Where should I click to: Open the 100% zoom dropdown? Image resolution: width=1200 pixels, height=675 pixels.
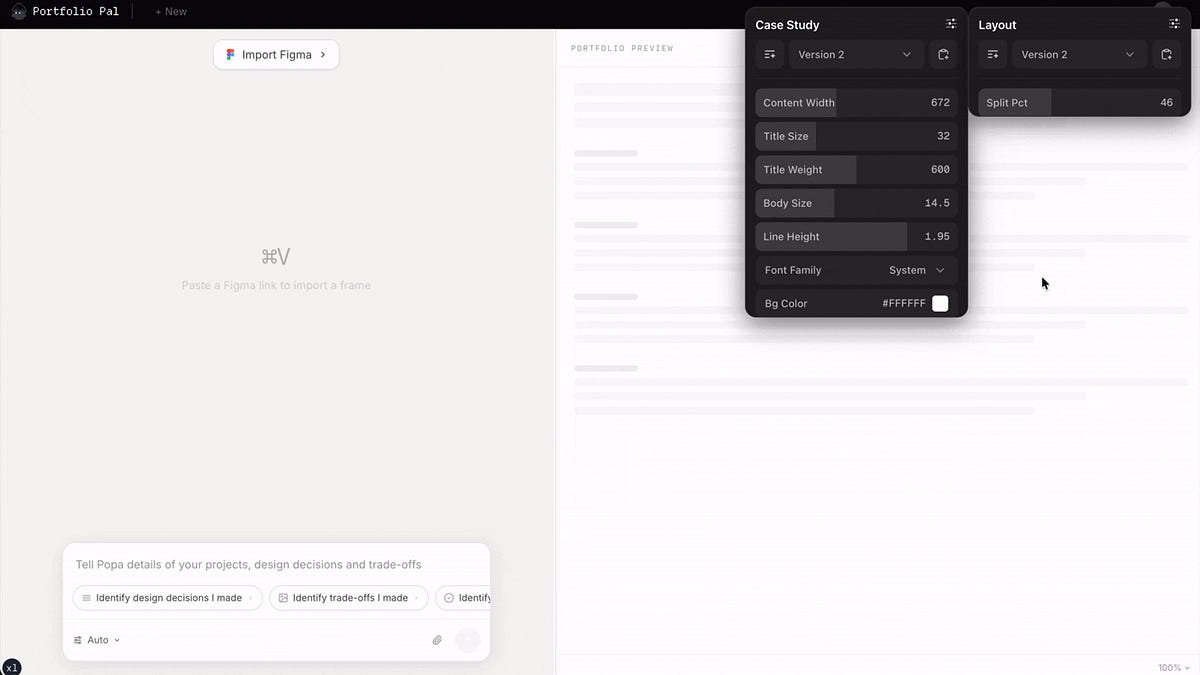click(x=1173, y=667)
